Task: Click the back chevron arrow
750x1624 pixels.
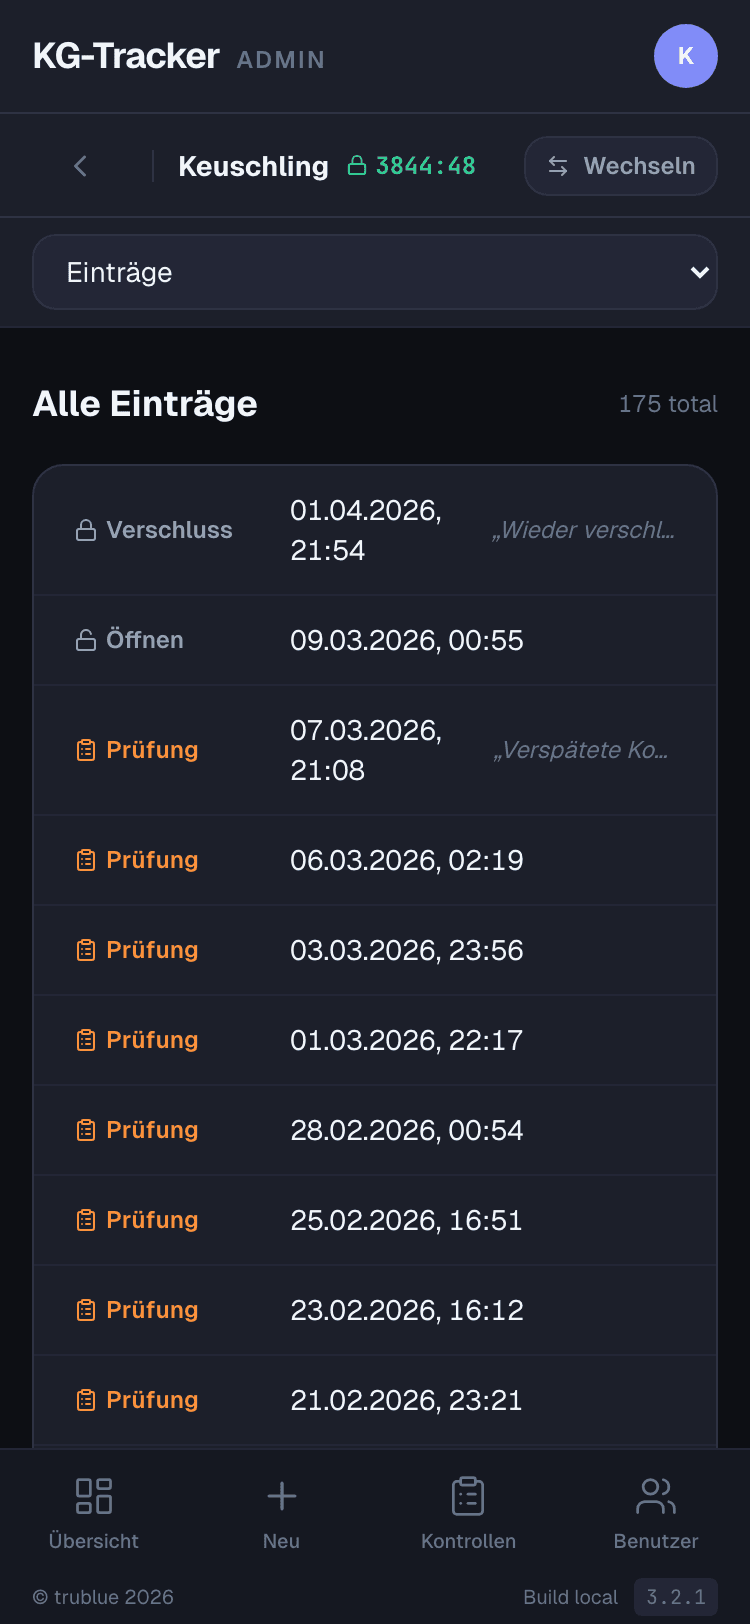Action: 81,166
